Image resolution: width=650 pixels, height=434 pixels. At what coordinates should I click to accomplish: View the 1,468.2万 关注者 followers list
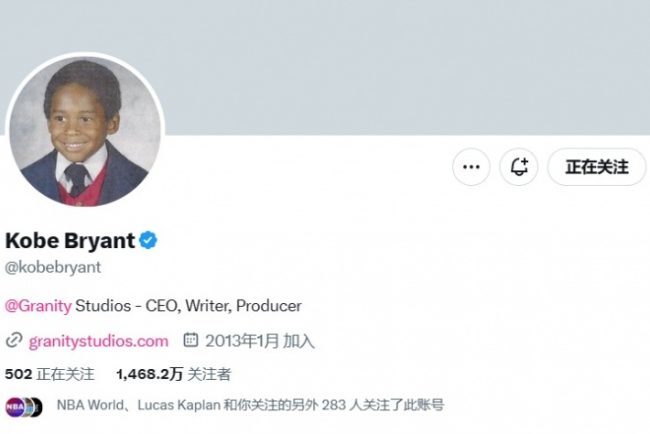(173, 374)
